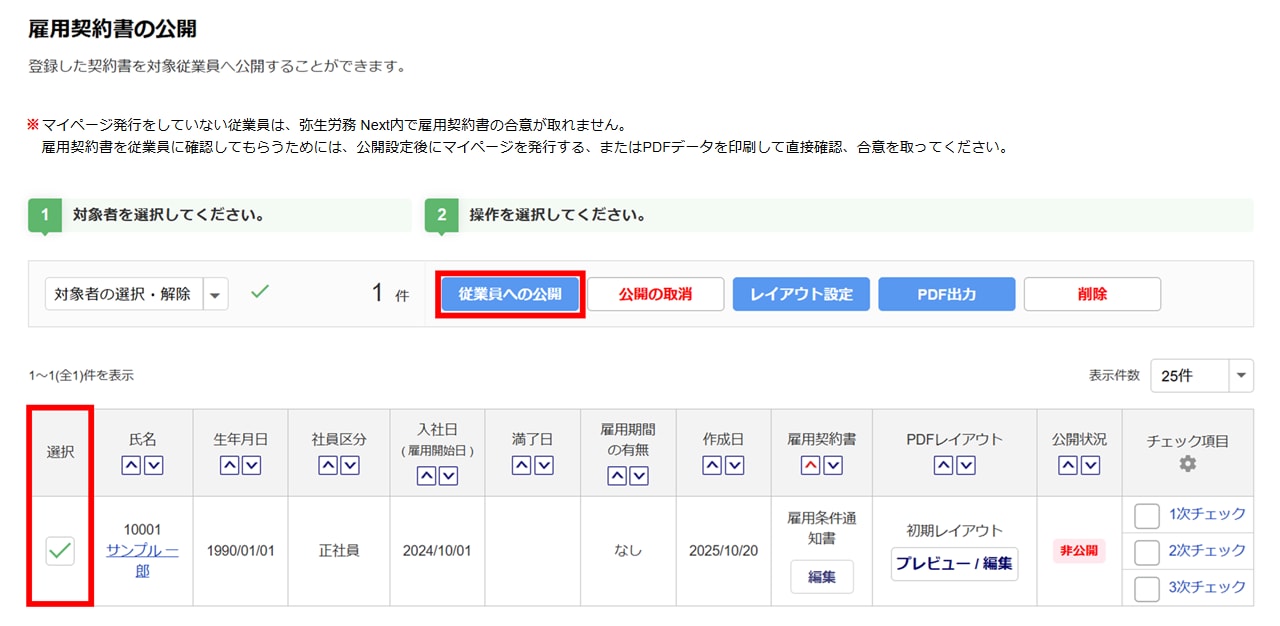
Task: Open レイアウト設定 button
Action: pos(801,294)
